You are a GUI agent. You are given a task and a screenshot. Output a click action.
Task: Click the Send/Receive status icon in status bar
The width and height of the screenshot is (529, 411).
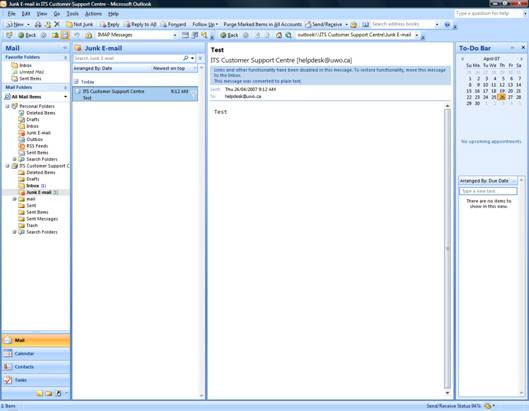[x=488, y=406]
